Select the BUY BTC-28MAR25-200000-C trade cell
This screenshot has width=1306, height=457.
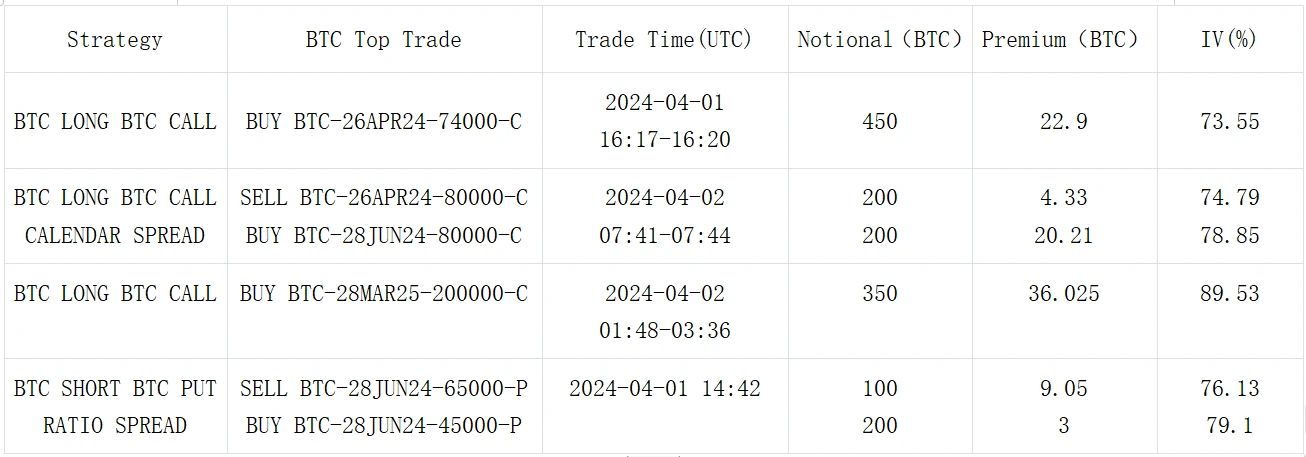pyautogui.click(x=384, y=294)
